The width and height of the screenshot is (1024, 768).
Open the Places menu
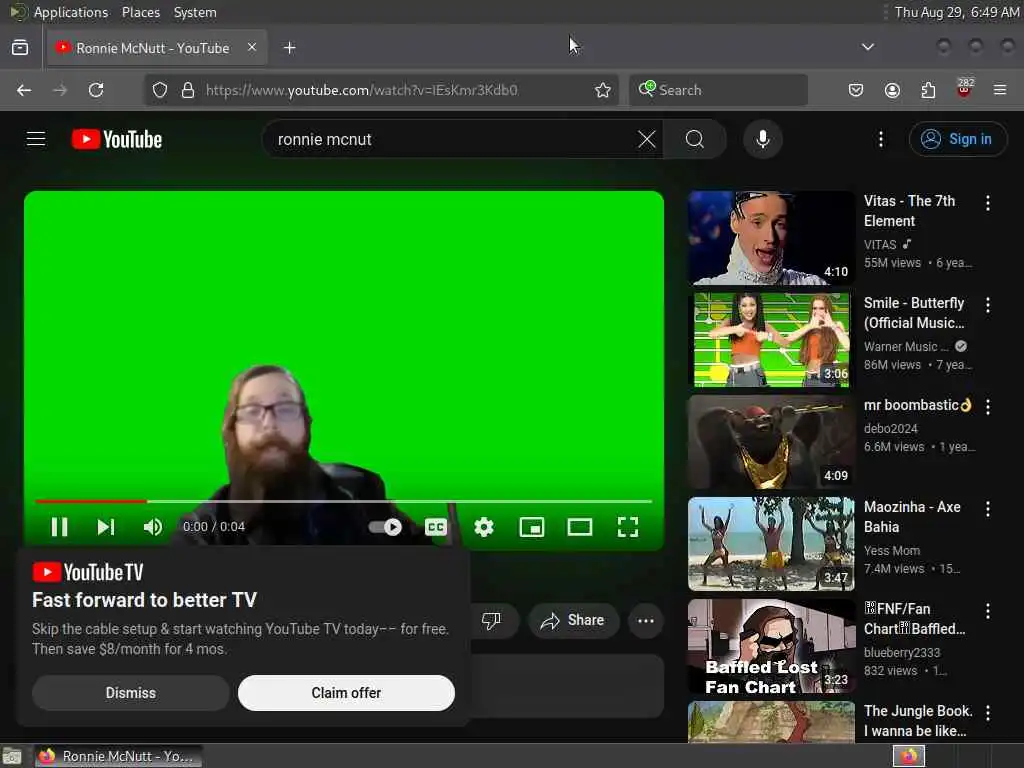[x=140, y=12]
